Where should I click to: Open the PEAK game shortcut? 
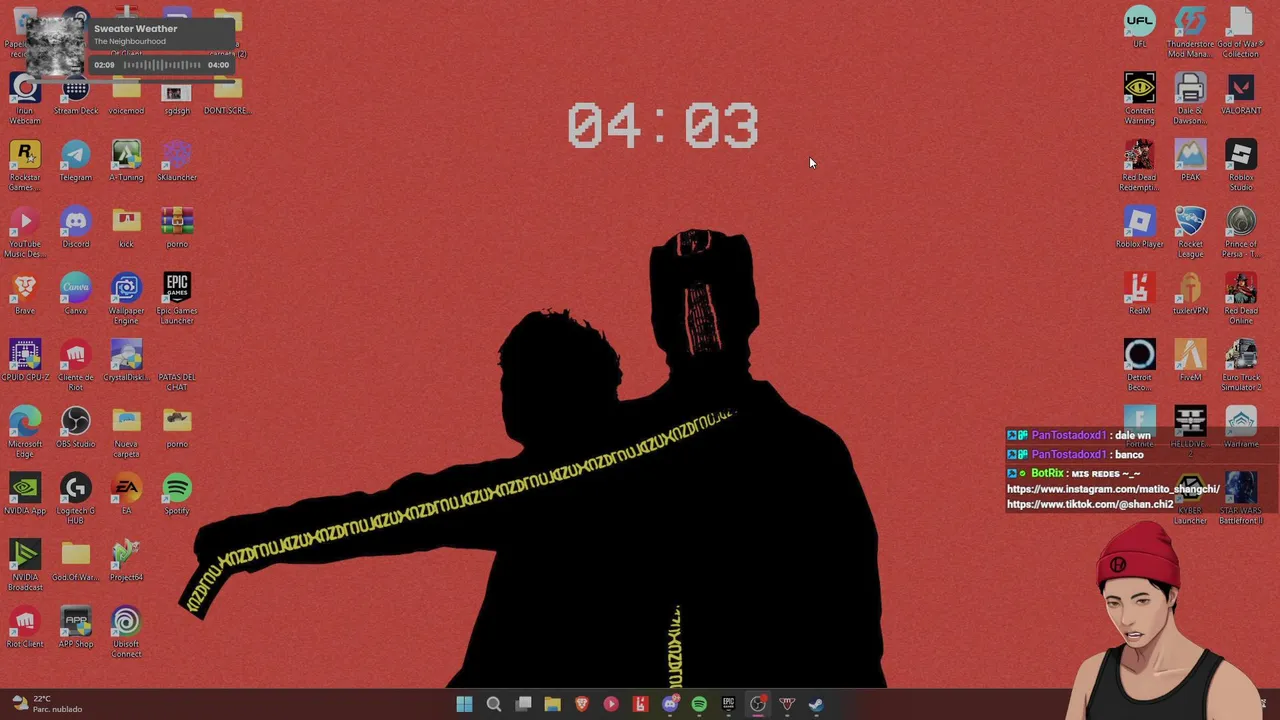click(1190, 161)
